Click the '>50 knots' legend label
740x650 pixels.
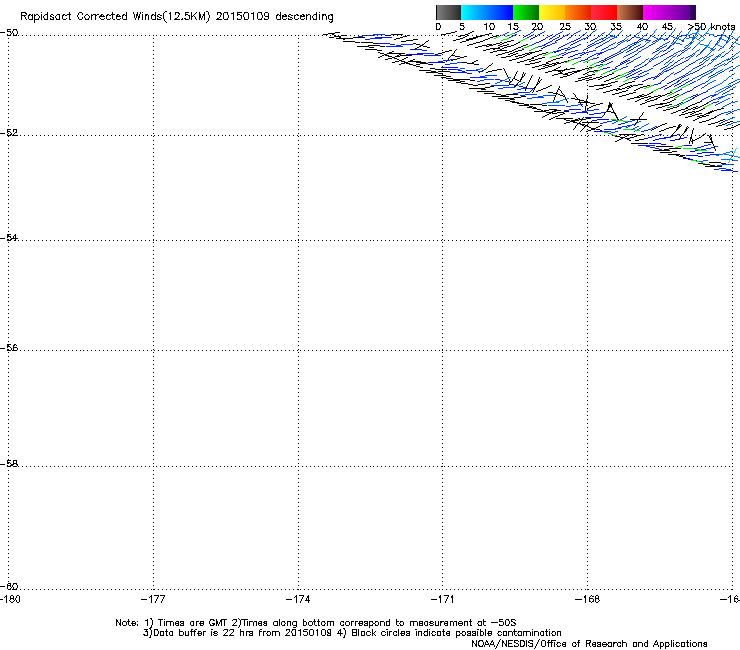click(x=711, y=27)
